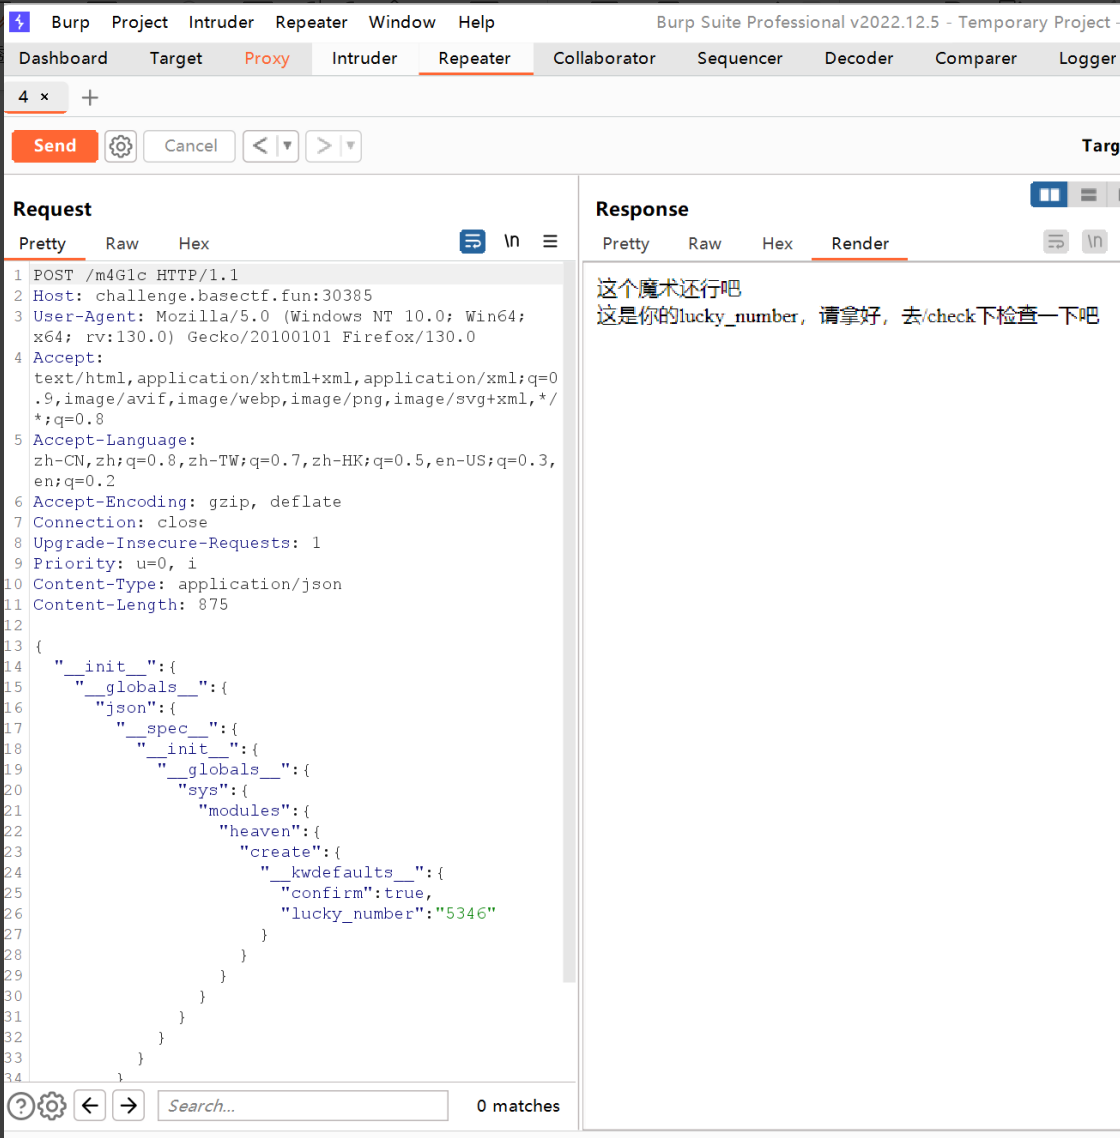Open search help question mark icon
This screenshot has width=1120, height=1138.
pyautogui.click(x=21, y=1106)
